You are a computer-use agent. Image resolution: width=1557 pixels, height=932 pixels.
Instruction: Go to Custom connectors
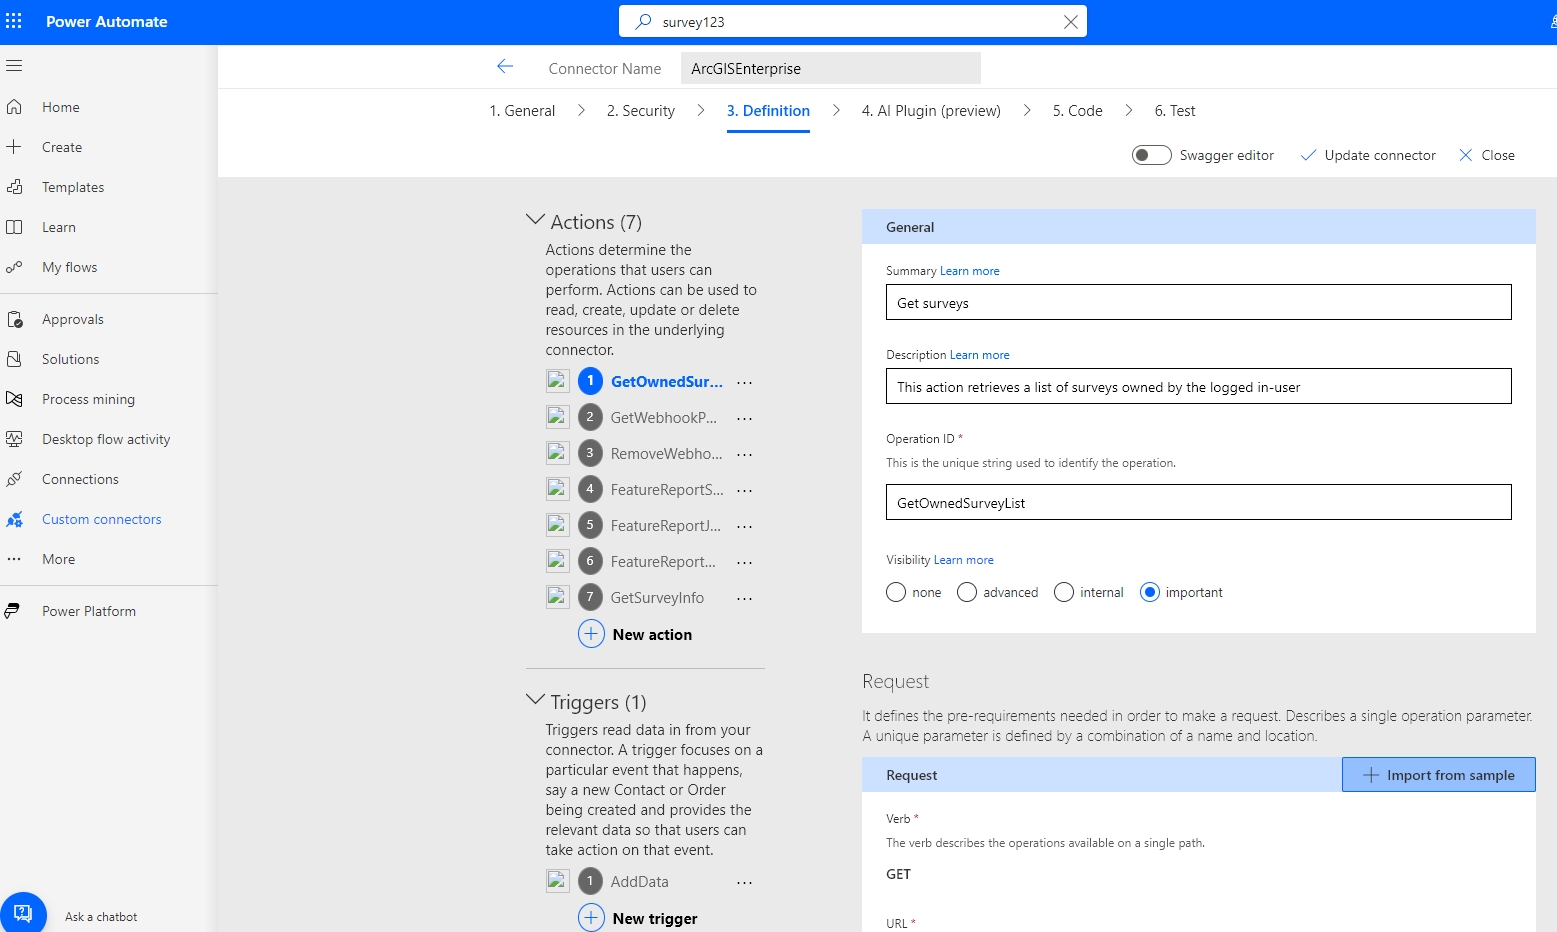(x=101, y=519)
